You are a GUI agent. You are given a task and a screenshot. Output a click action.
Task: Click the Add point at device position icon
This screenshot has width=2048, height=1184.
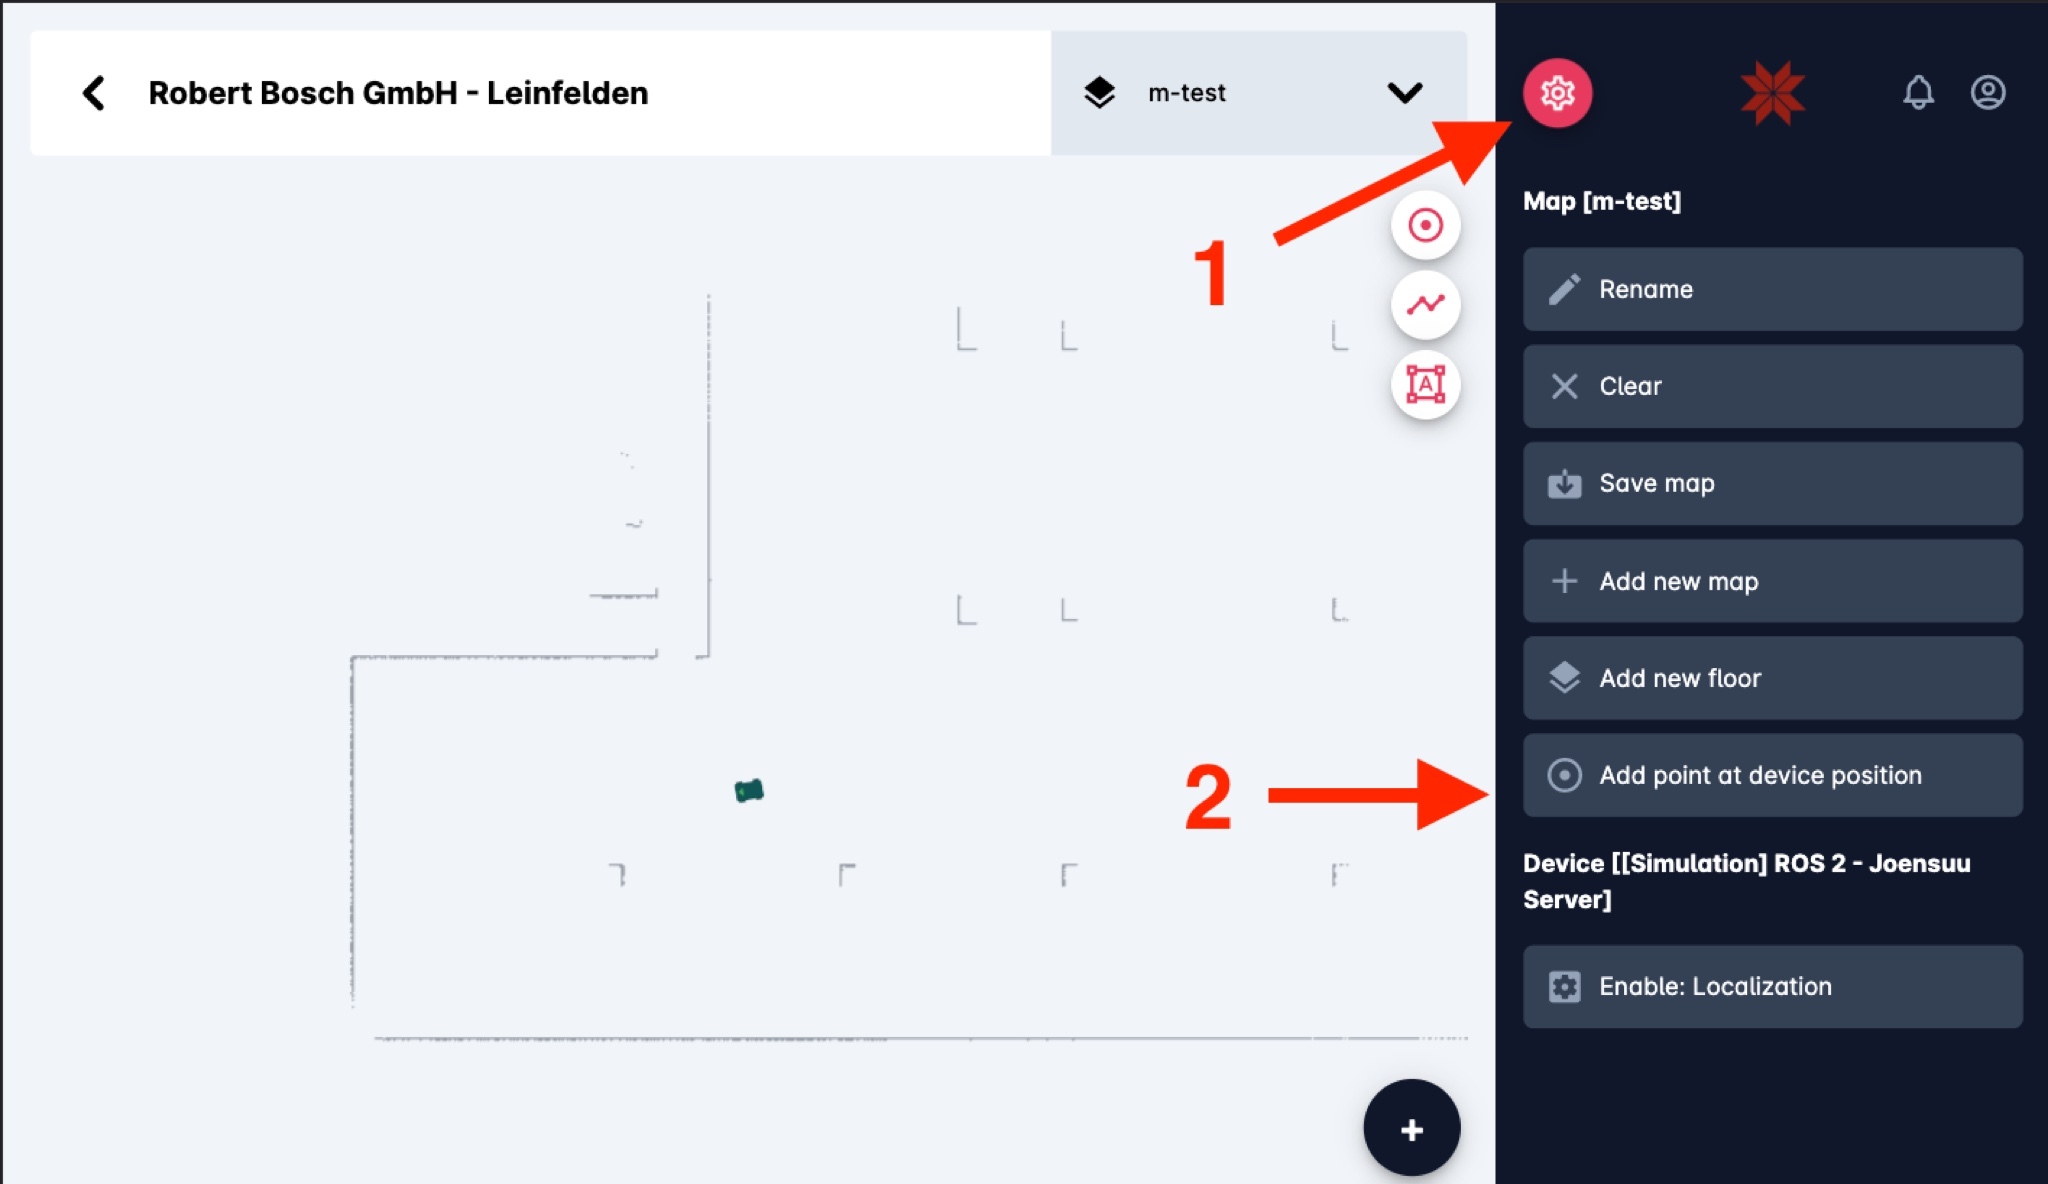point(1565,774)
